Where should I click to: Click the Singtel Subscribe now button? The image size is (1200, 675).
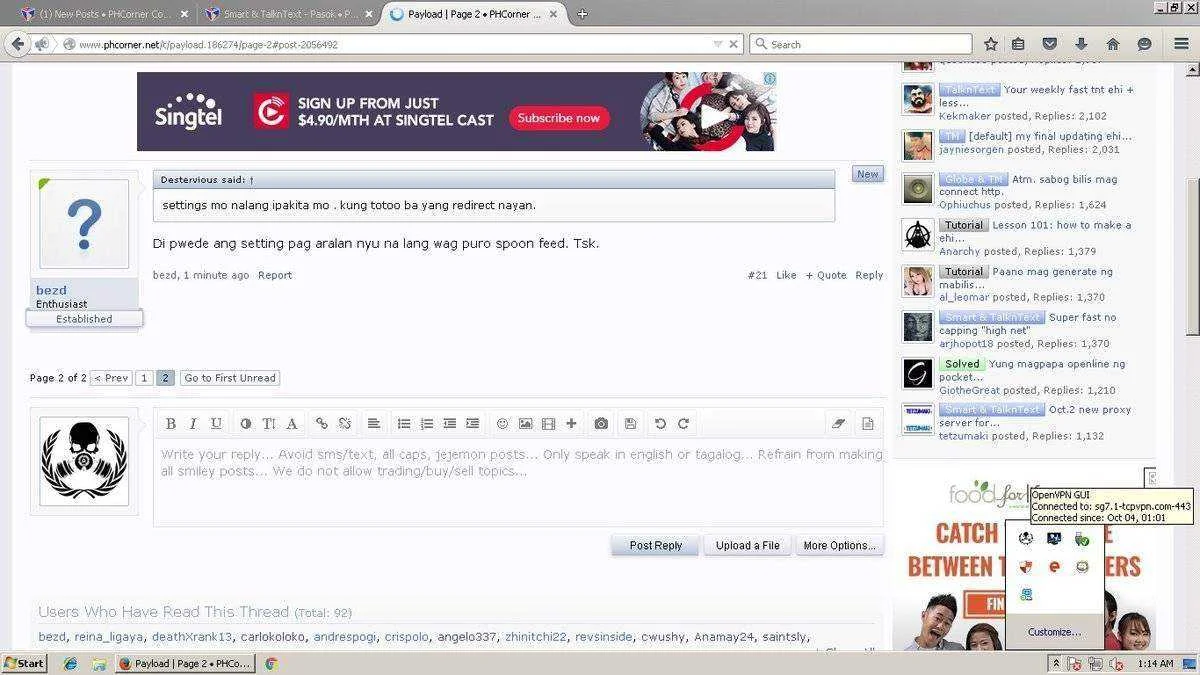pos(559,118)
